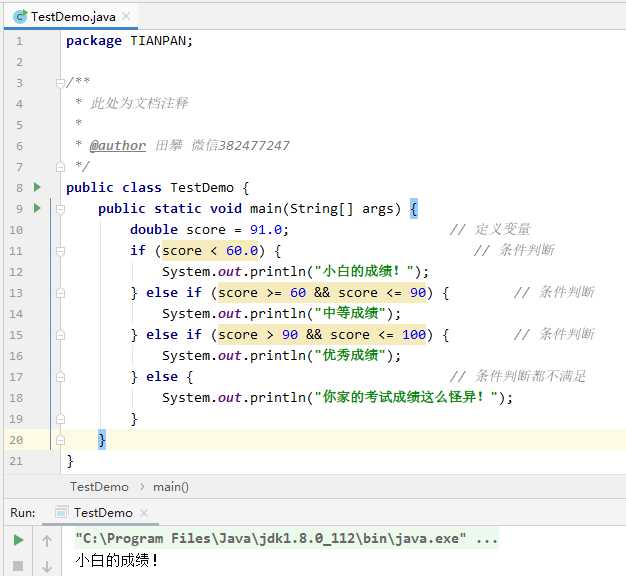Screen dimensions: 626x576
Task: Click line number 1 in the gutter
Action: 19,41
